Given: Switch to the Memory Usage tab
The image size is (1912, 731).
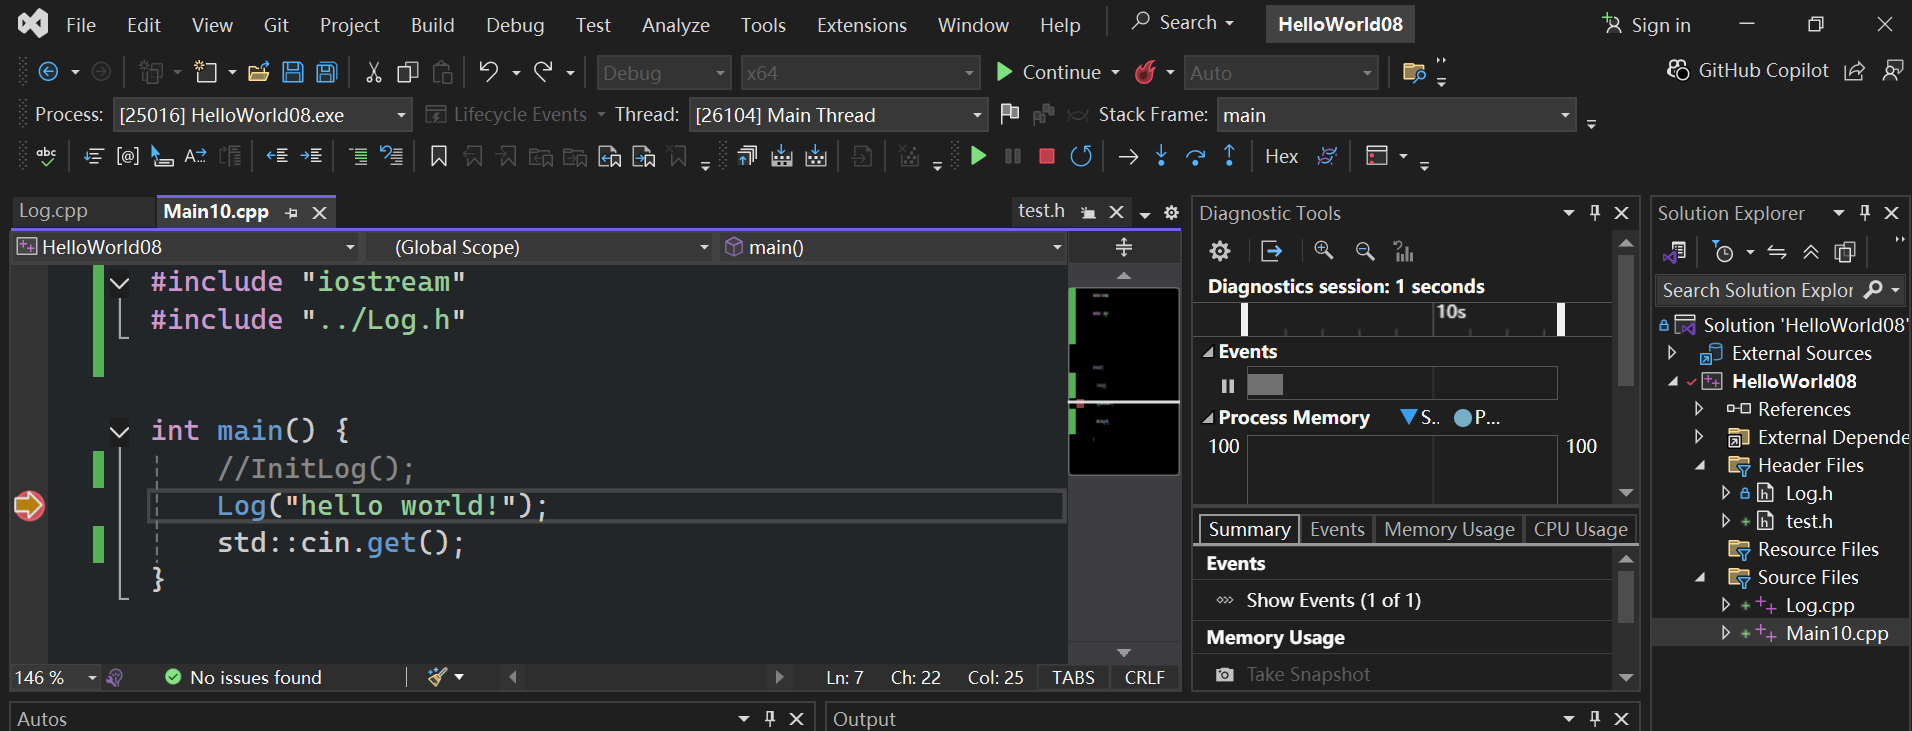Looking at the screenshot, I should pos(1449,529).
